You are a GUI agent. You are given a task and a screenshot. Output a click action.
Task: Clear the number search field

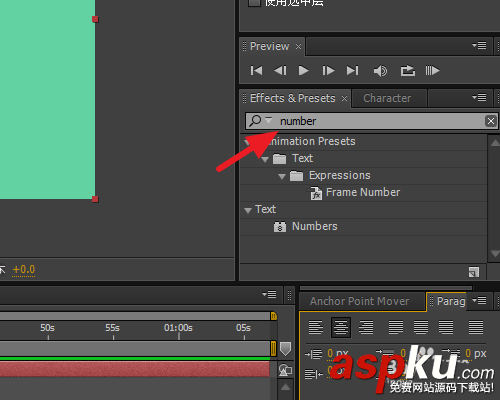491,121
